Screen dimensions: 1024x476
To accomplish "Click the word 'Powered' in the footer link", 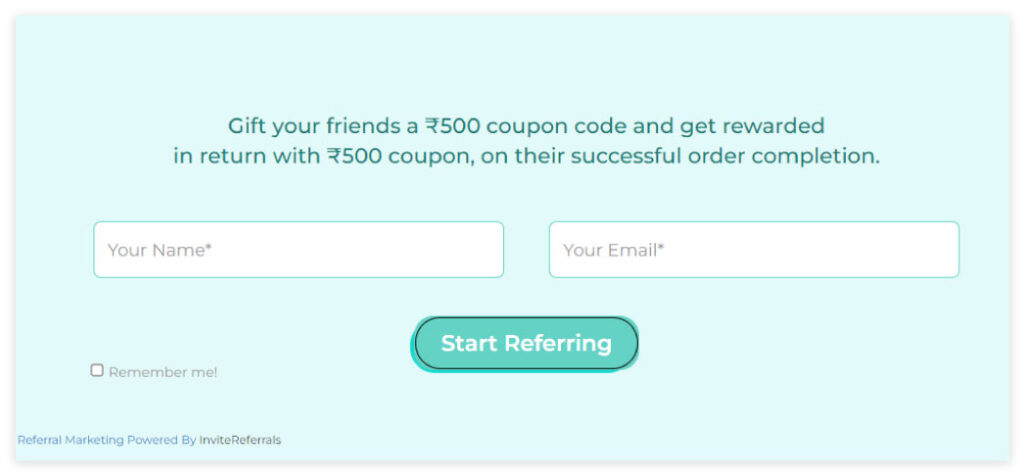I will tap(152, 440).
